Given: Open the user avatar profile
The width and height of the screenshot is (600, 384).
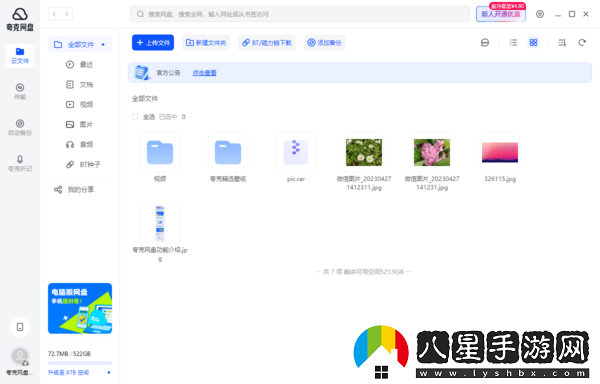Looking at the screenshot, I should (20, 356).
